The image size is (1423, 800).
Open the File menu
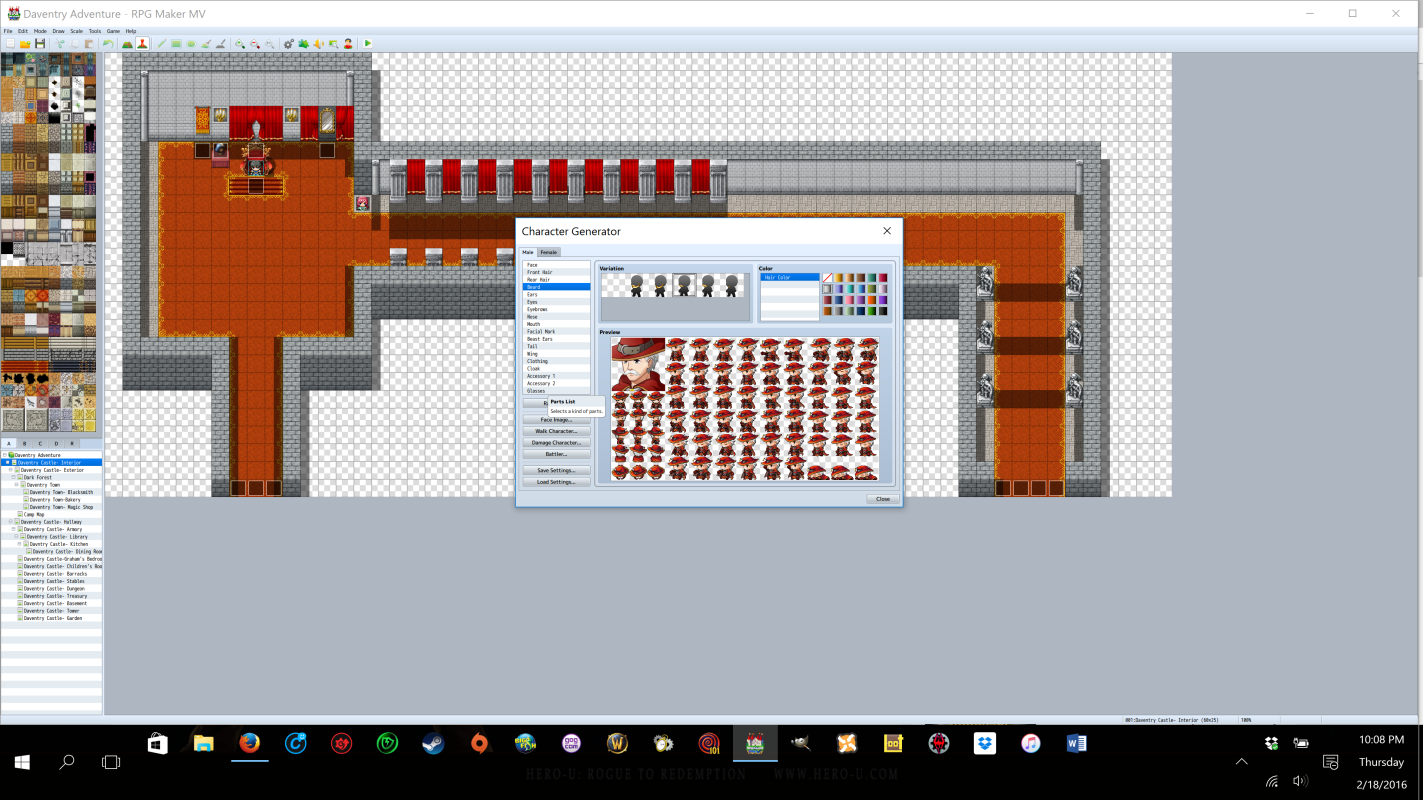point(8,31)
